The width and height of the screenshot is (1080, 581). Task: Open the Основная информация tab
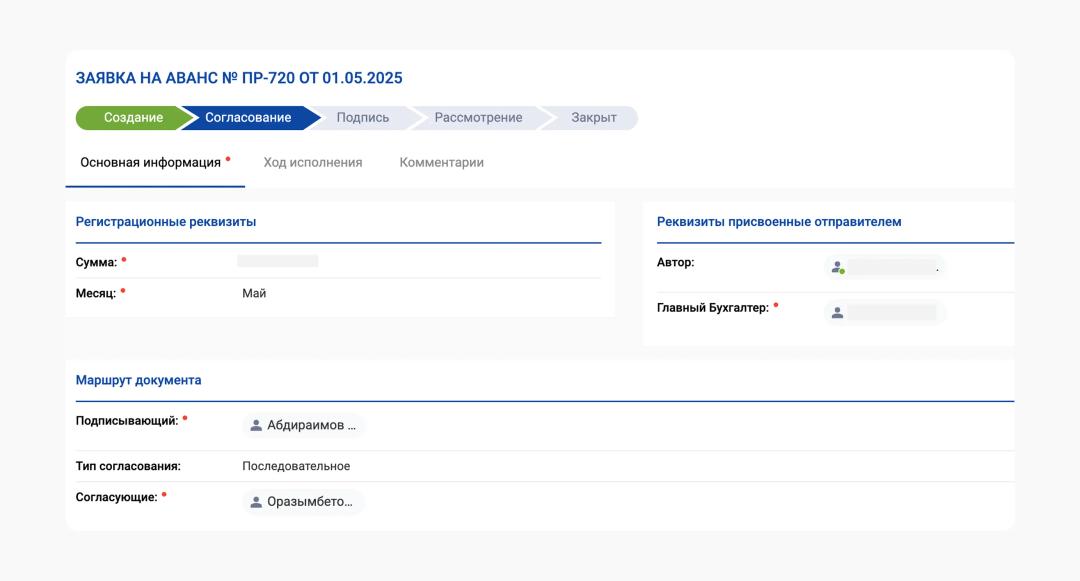coord(150,162)
